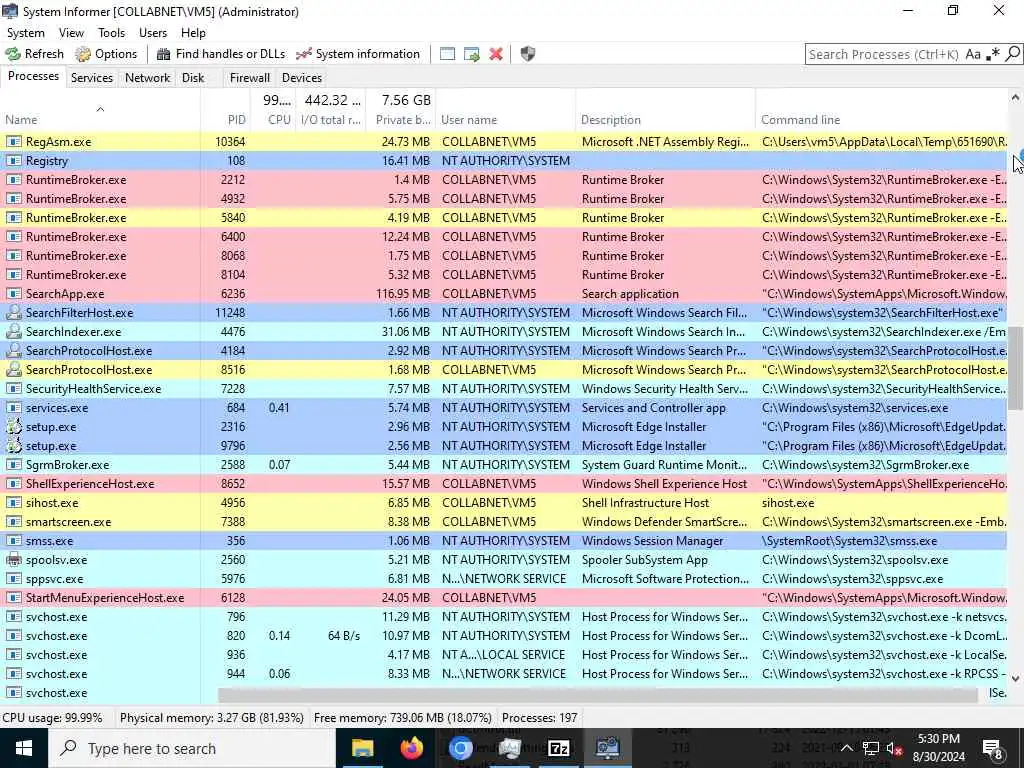Screen dimensions: 1024x768
Task: Select svchost.exe with PID 796
Action: (504, 616)
